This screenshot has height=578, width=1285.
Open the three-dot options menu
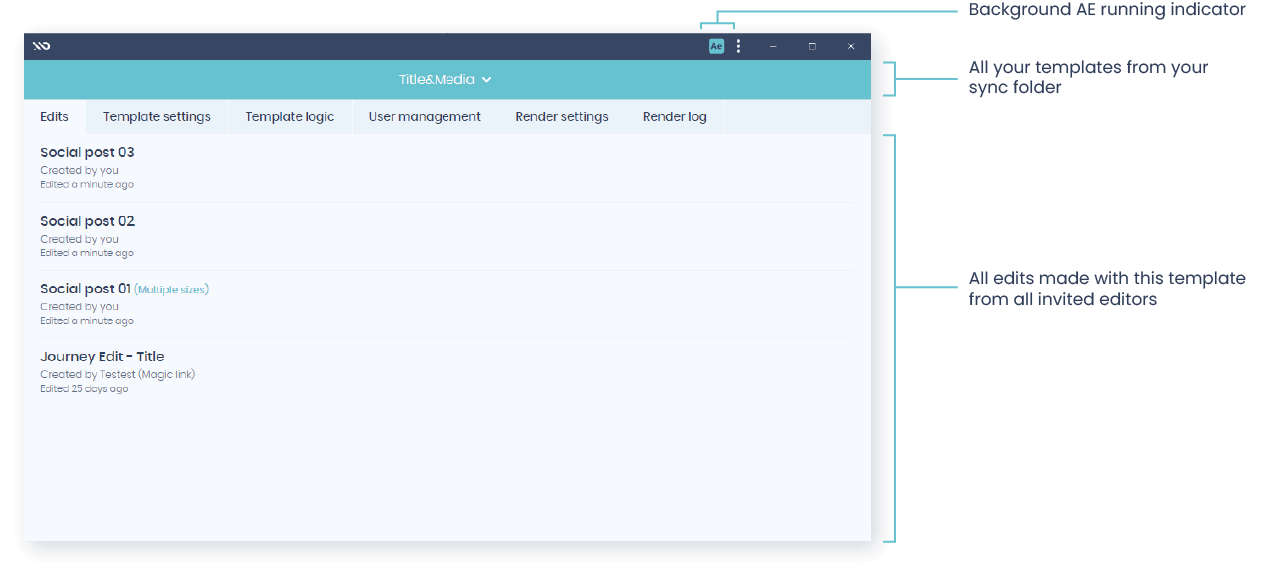coord(738,46)
